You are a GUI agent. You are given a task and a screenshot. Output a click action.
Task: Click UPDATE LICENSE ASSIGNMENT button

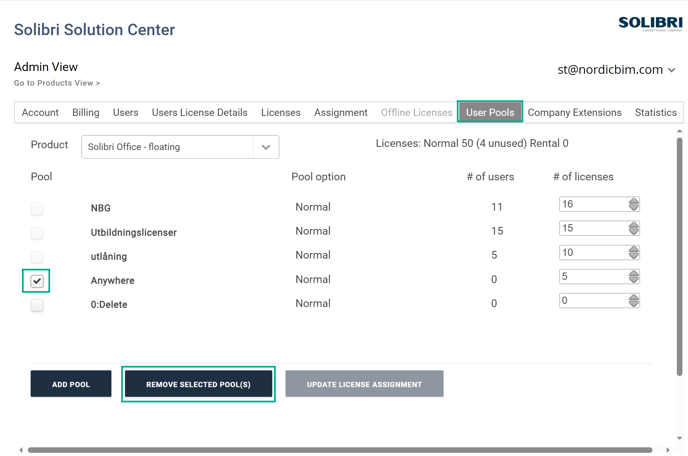[x=364, y=384]
